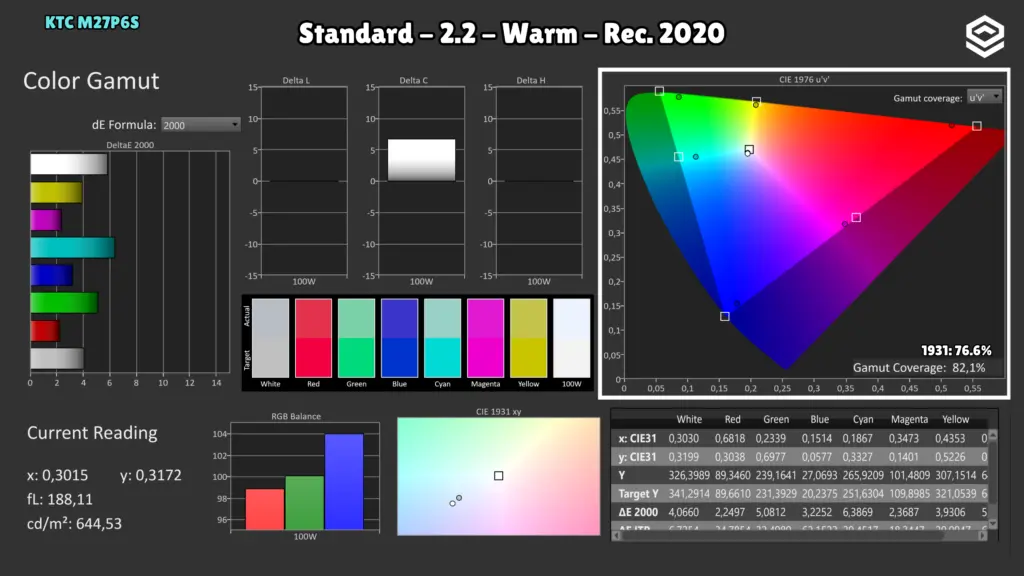Select the Red column header in table

733,419
